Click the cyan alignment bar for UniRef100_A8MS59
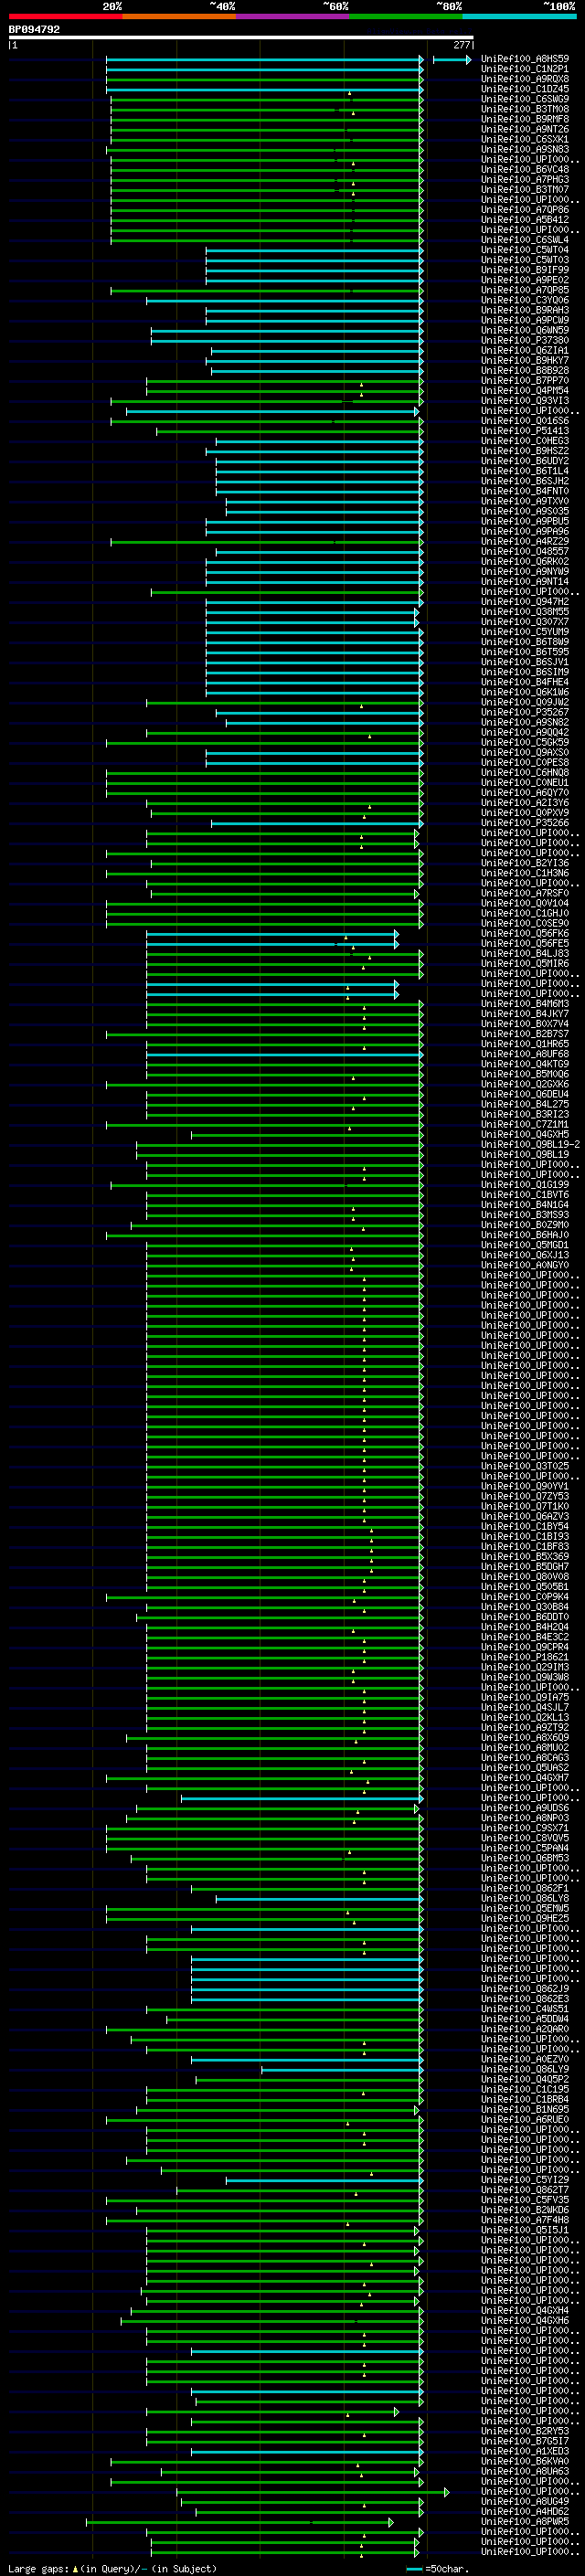This screenshot has height=2576, width=585. click(264, 59)
